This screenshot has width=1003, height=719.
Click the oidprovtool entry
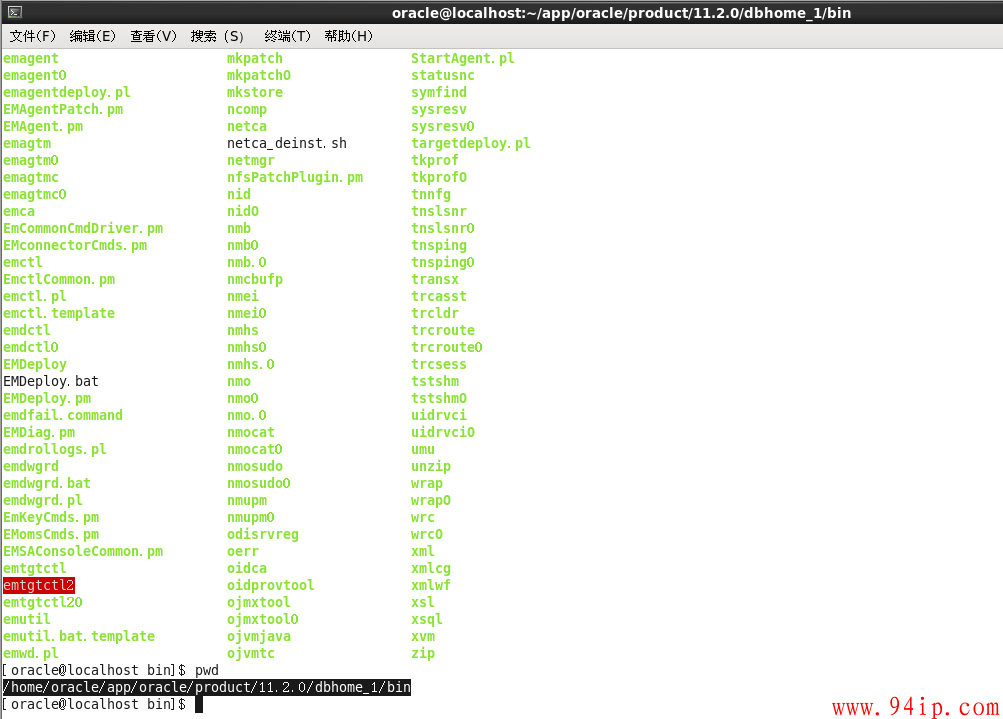(271, 585)
